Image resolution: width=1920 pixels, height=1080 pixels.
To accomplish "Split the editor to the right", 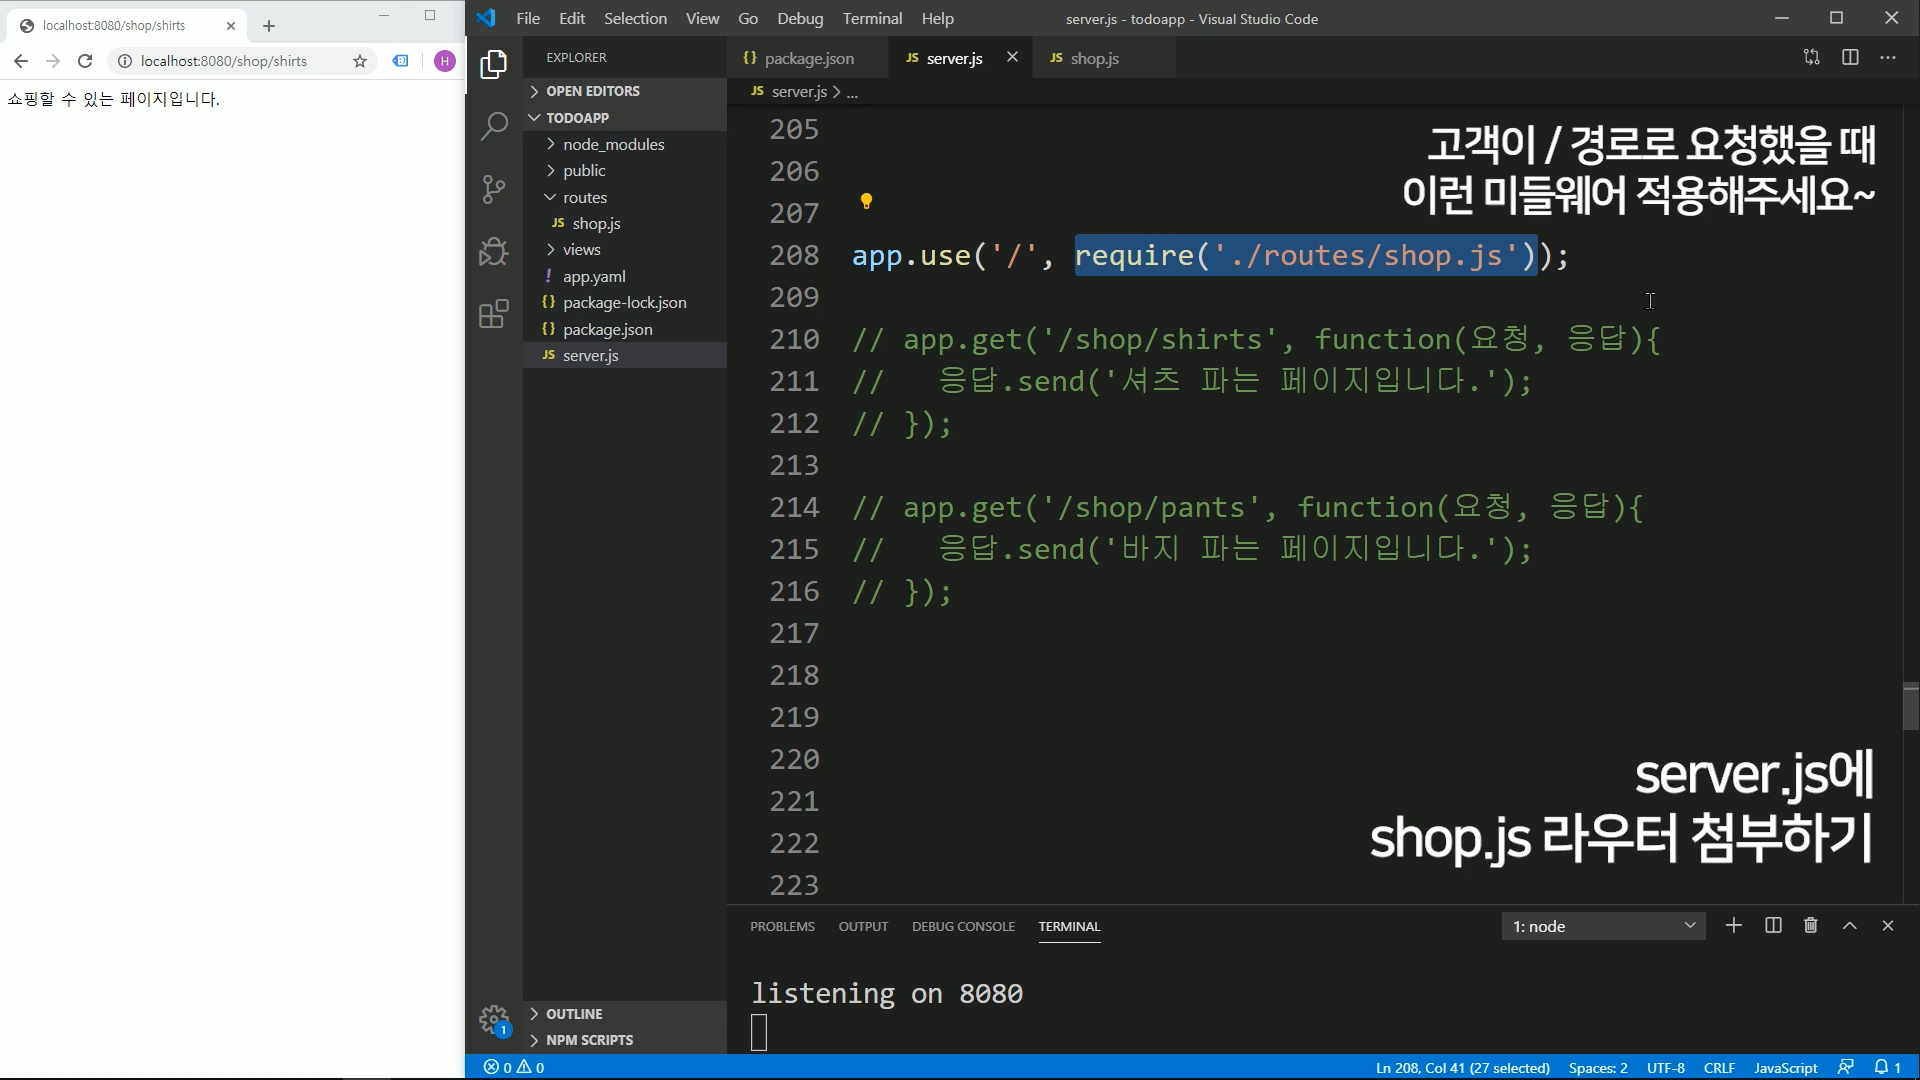I will (1850, 58).
